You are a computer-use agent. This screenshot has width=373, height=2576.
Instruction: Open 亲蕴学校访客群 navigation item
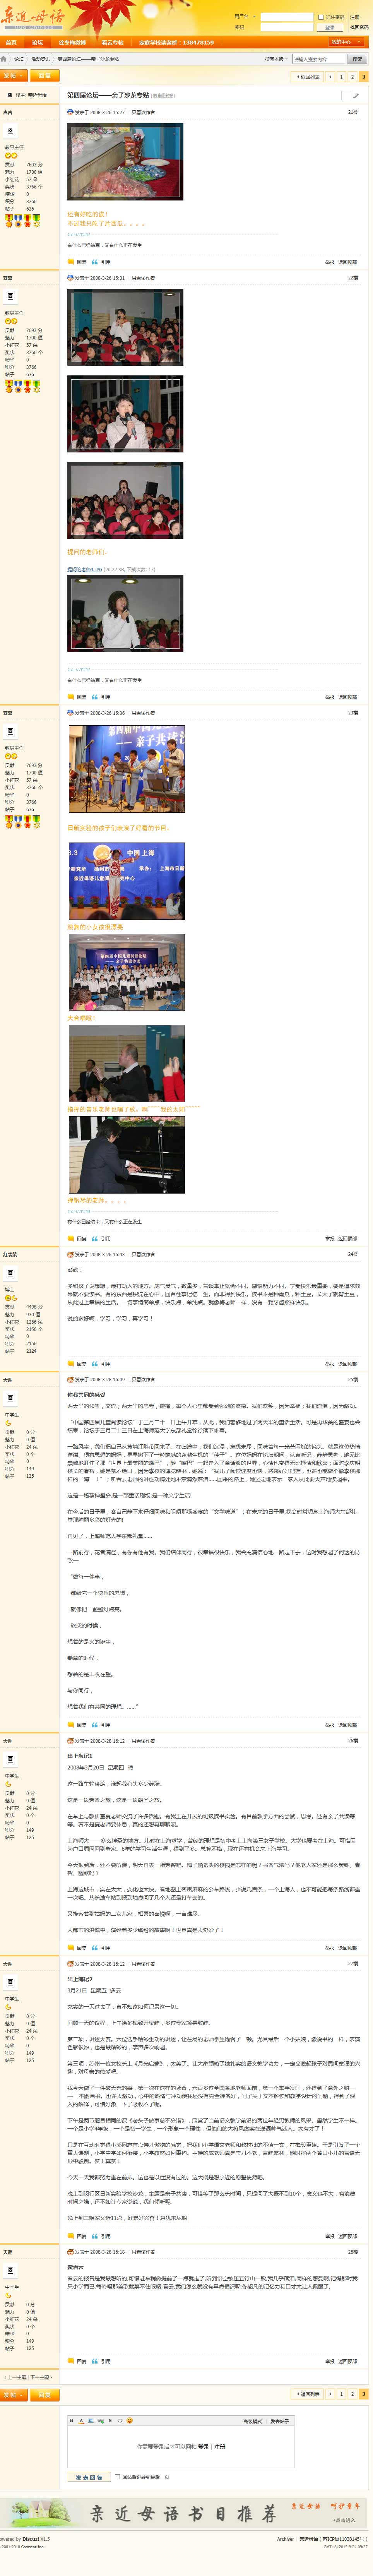[x=176, y=42]
